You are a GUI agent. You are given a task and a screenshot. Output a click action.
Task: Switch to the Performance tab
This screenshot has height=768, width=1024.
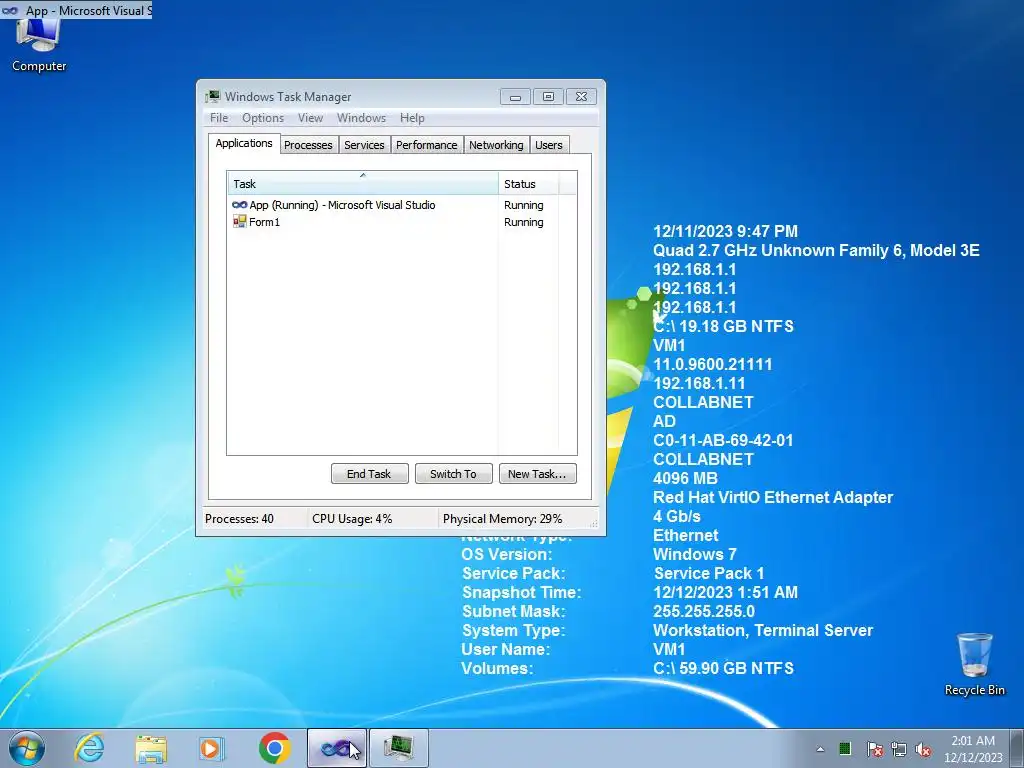click(x=426, y=145)
